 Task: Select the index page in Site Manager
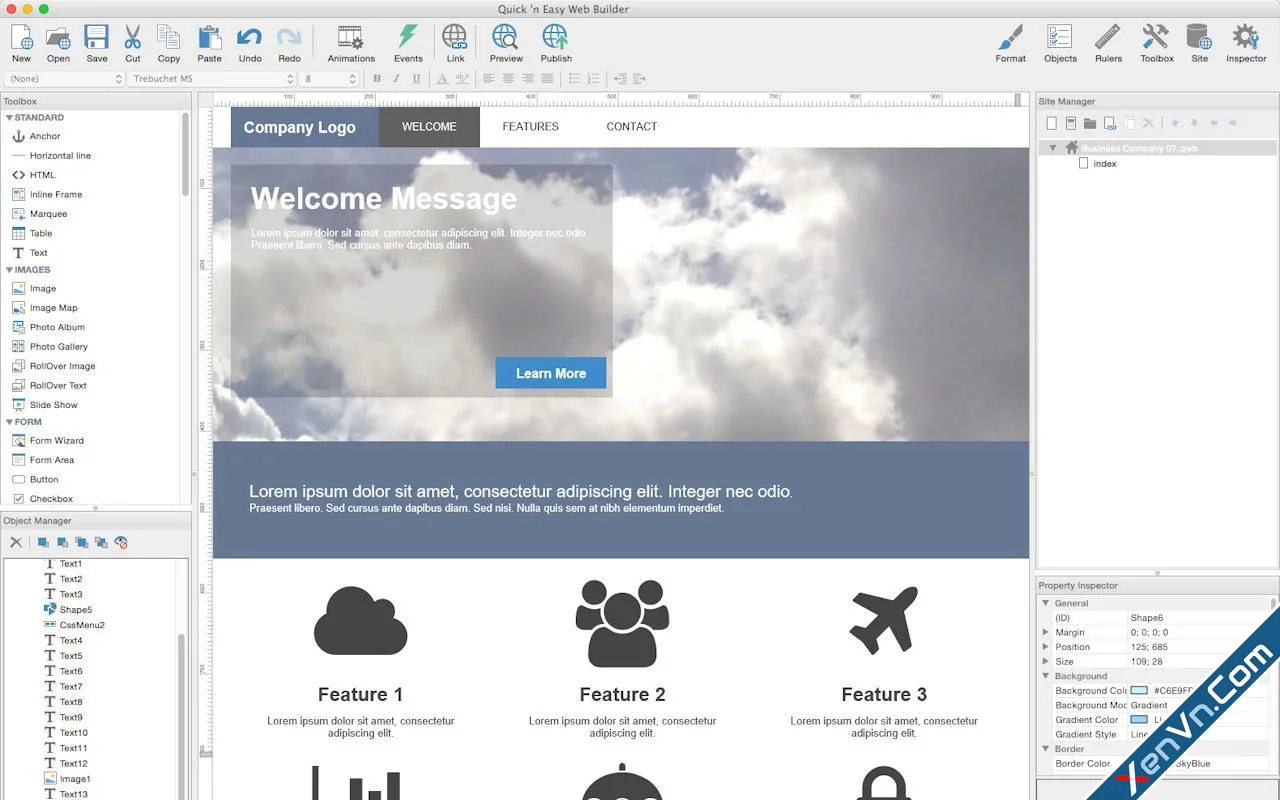pyautogui.click(x=1097, y=164)
